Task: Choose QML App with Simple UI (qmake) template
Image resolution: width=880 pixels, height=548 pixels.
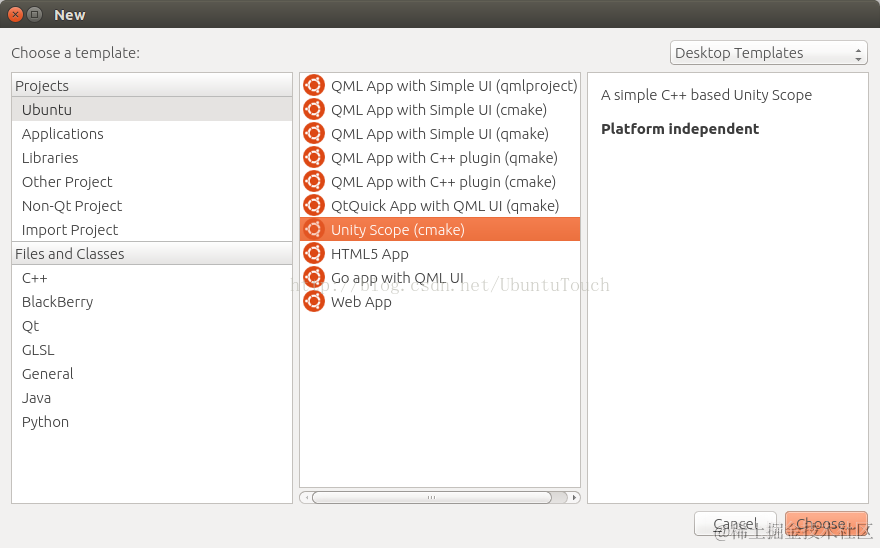Action: tap(440, 134)
